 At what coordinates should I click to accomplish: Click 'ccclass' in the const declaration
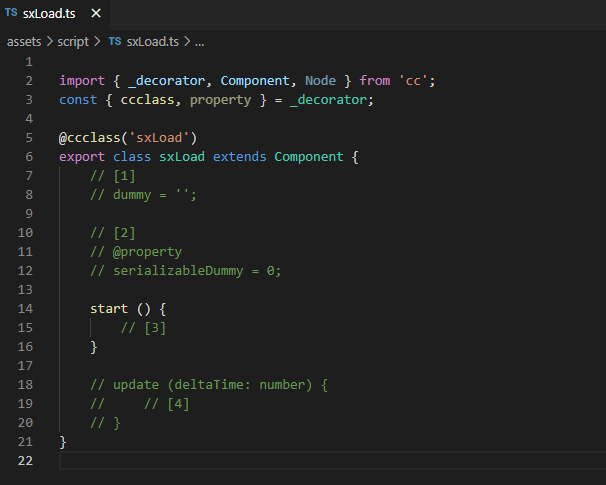click(147, 100)
